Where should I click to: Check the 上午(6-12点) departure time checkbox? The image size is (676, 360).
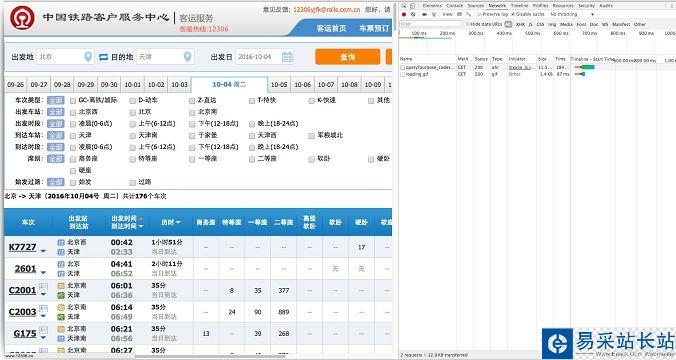click(x=132, y=124)
